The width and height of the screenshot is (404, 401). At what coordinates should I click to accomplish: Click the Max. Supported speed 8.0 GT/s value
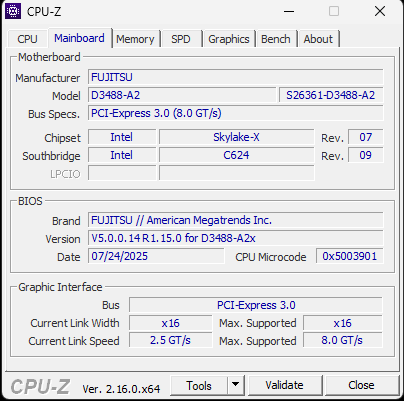[343, 340]
